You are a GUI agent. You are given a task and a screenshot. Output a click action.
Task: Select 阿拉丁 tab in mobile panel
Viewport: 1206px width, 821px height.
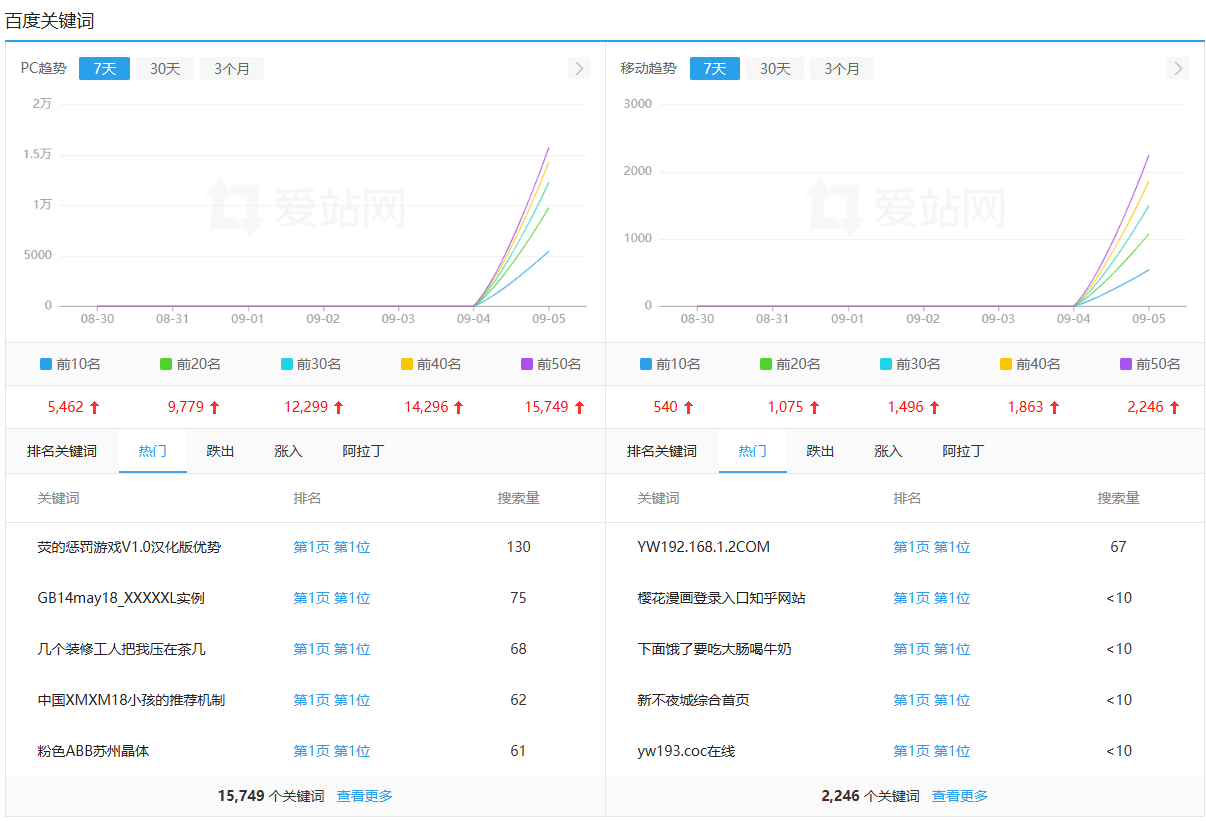tap(962, 451)
